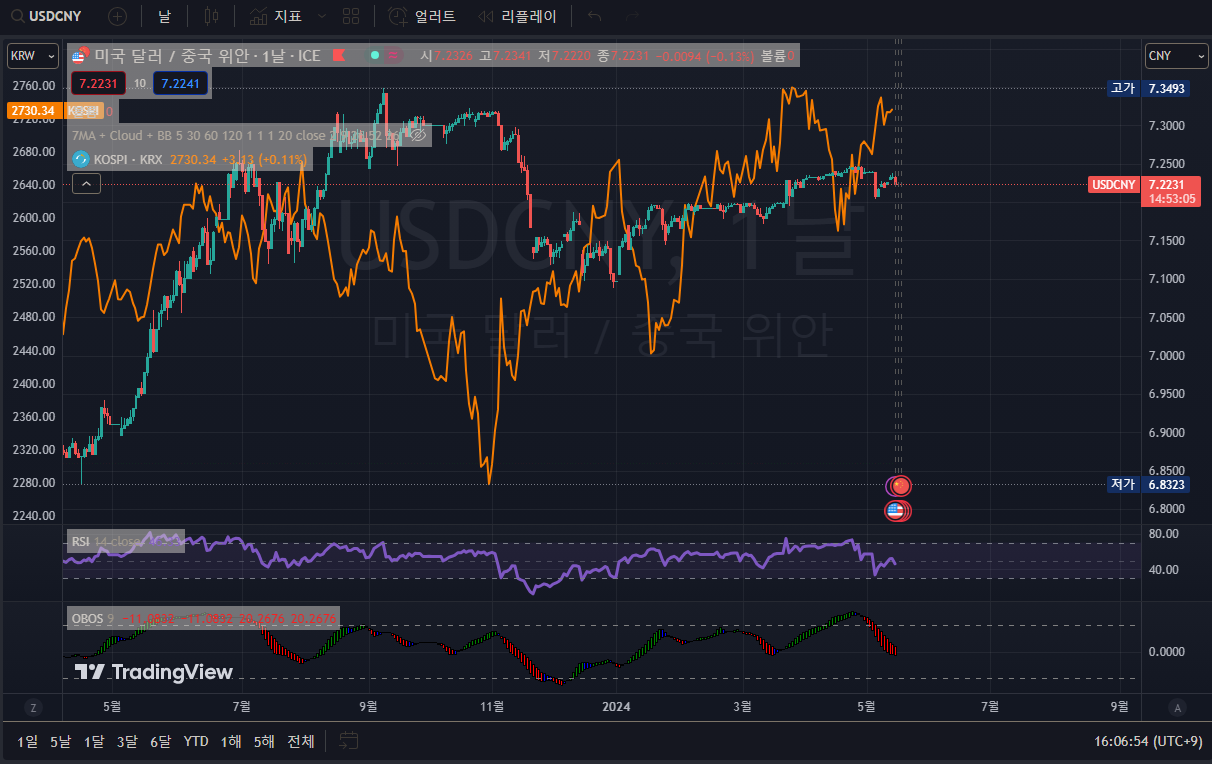Click the 리플레이 replay button

point(517,16)
